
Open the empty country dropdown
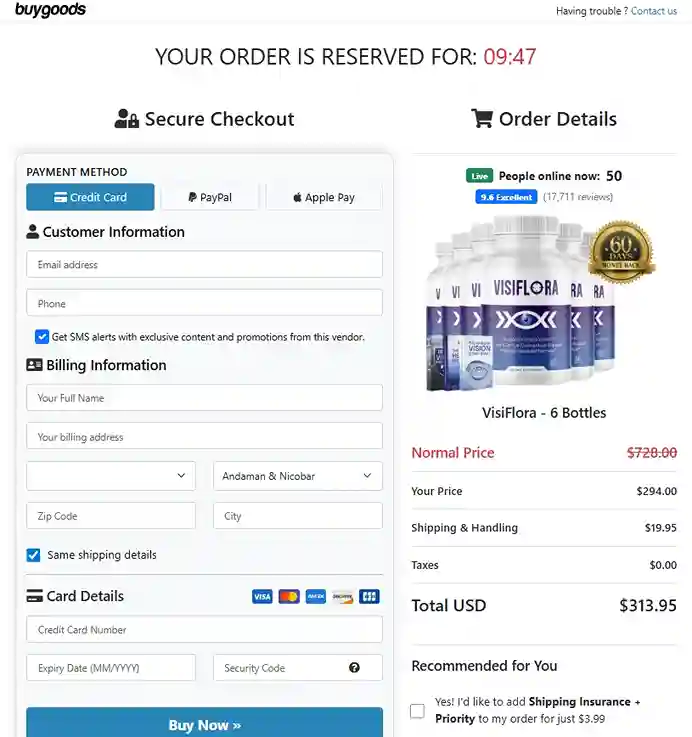click(110, 476)
